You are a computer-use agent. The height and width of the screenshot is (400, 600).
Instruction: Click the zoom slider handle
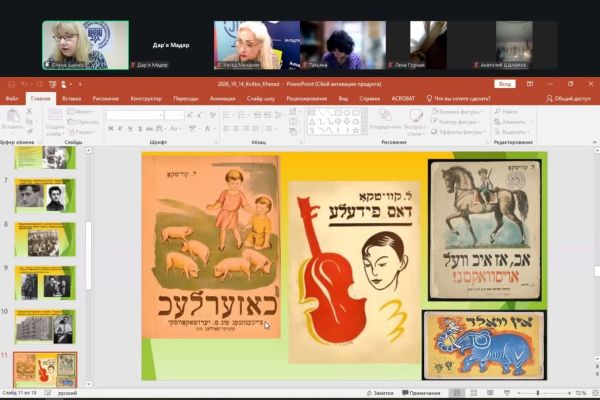pyautogui.click(x=538, y=393)
